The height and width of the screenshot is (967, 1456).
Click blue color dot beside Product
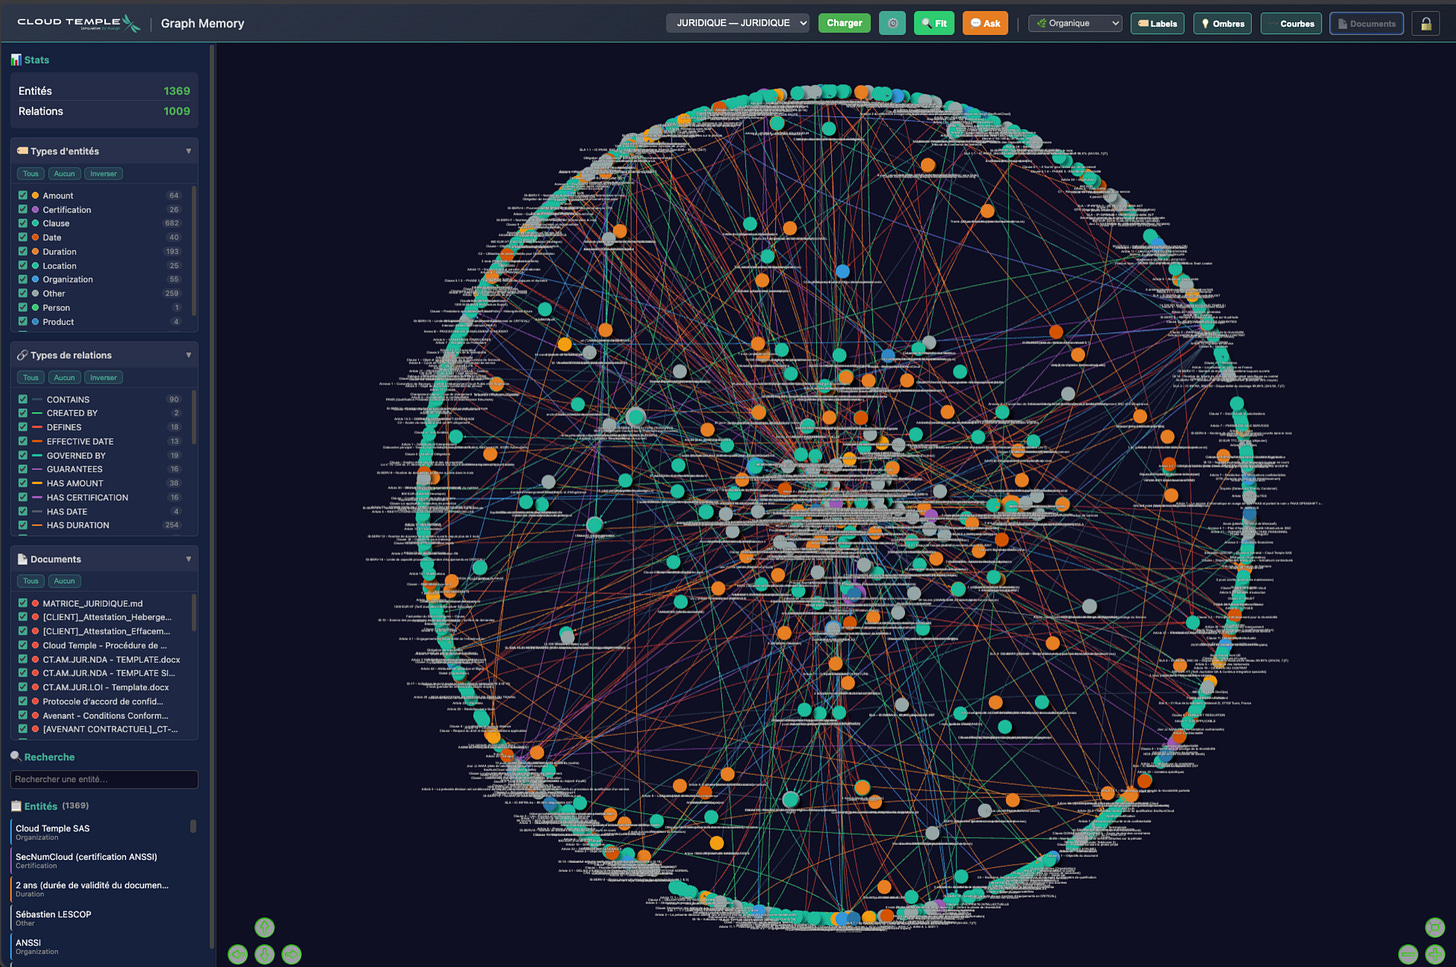coord(36,322)
